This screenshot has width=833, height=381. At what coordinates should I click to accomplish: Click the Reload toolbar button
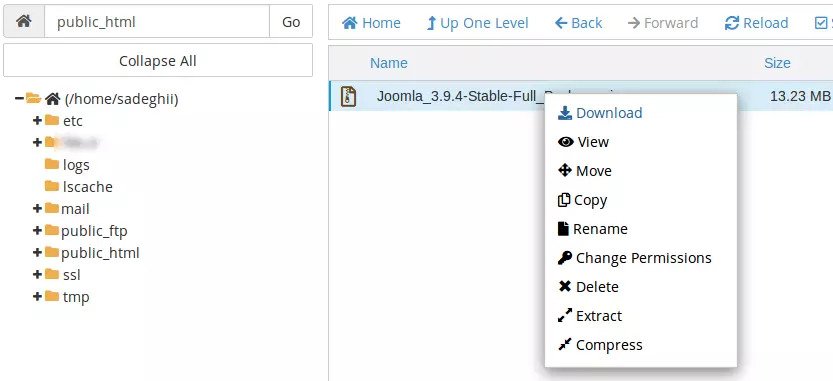coord(756,23)
